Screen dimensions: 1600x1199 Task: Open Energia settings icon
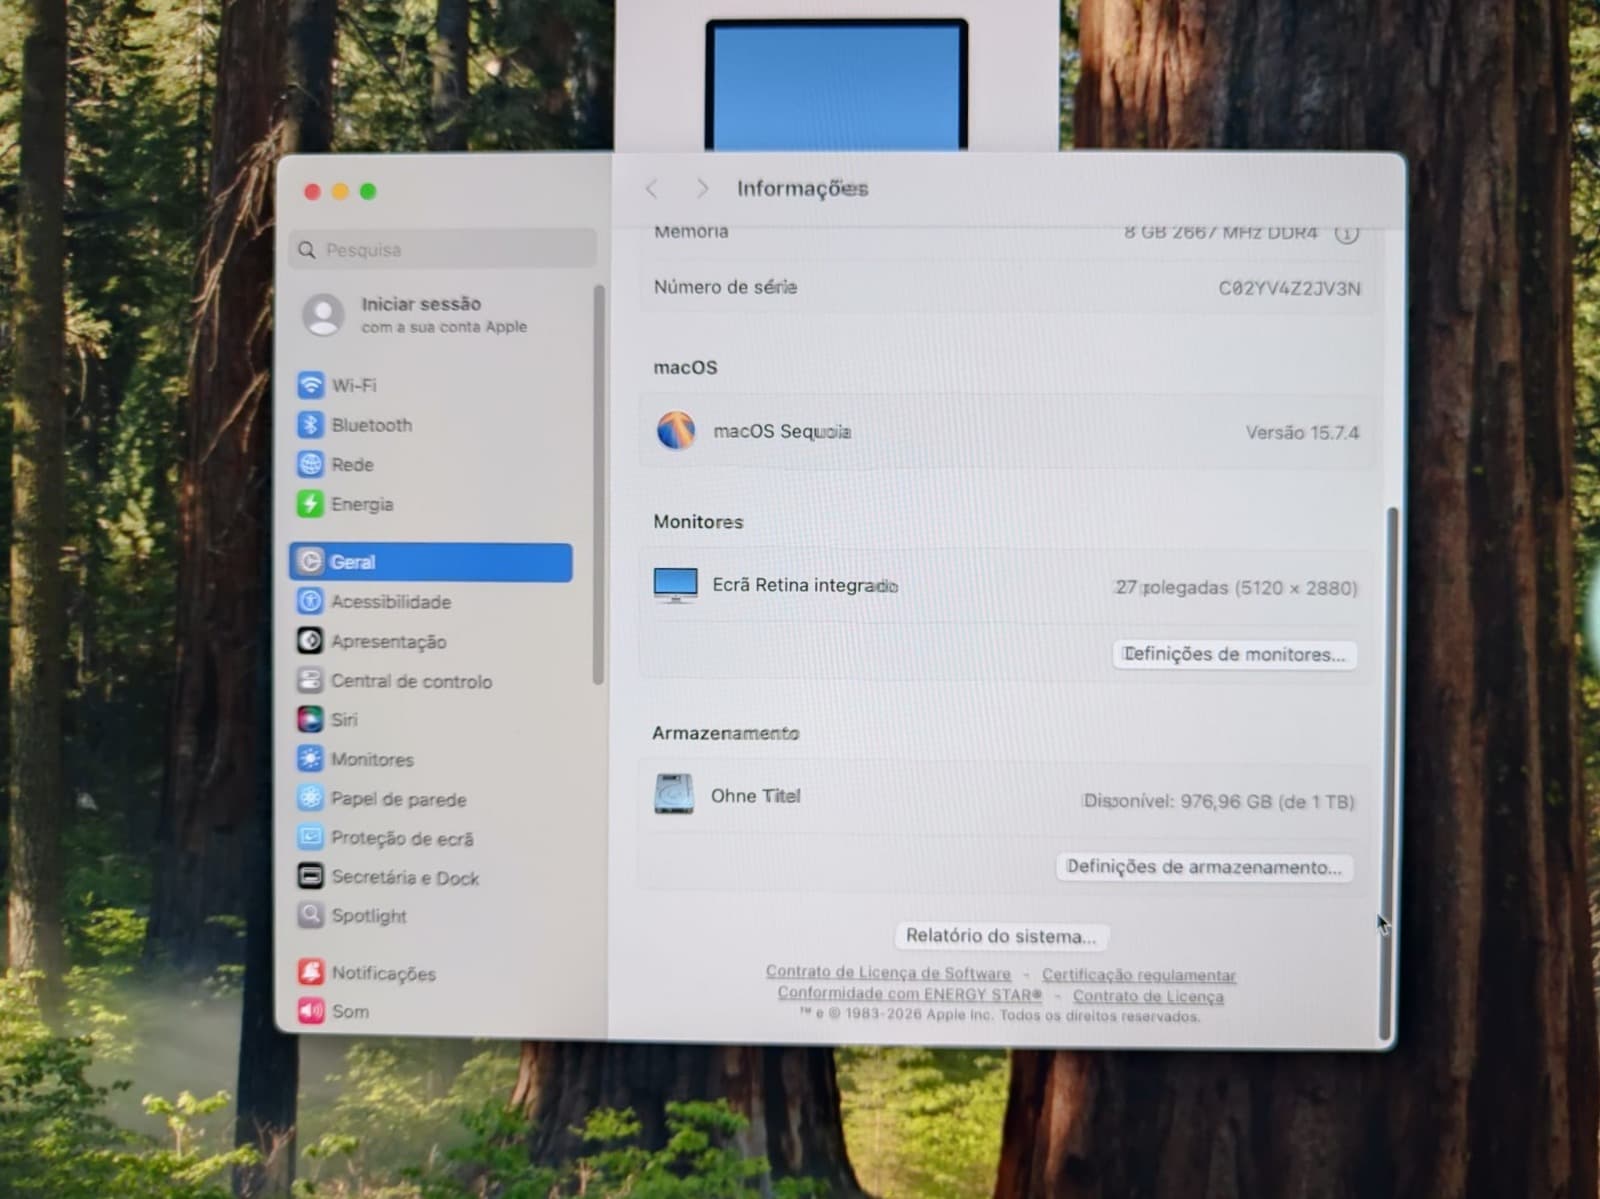click(310, 504)
